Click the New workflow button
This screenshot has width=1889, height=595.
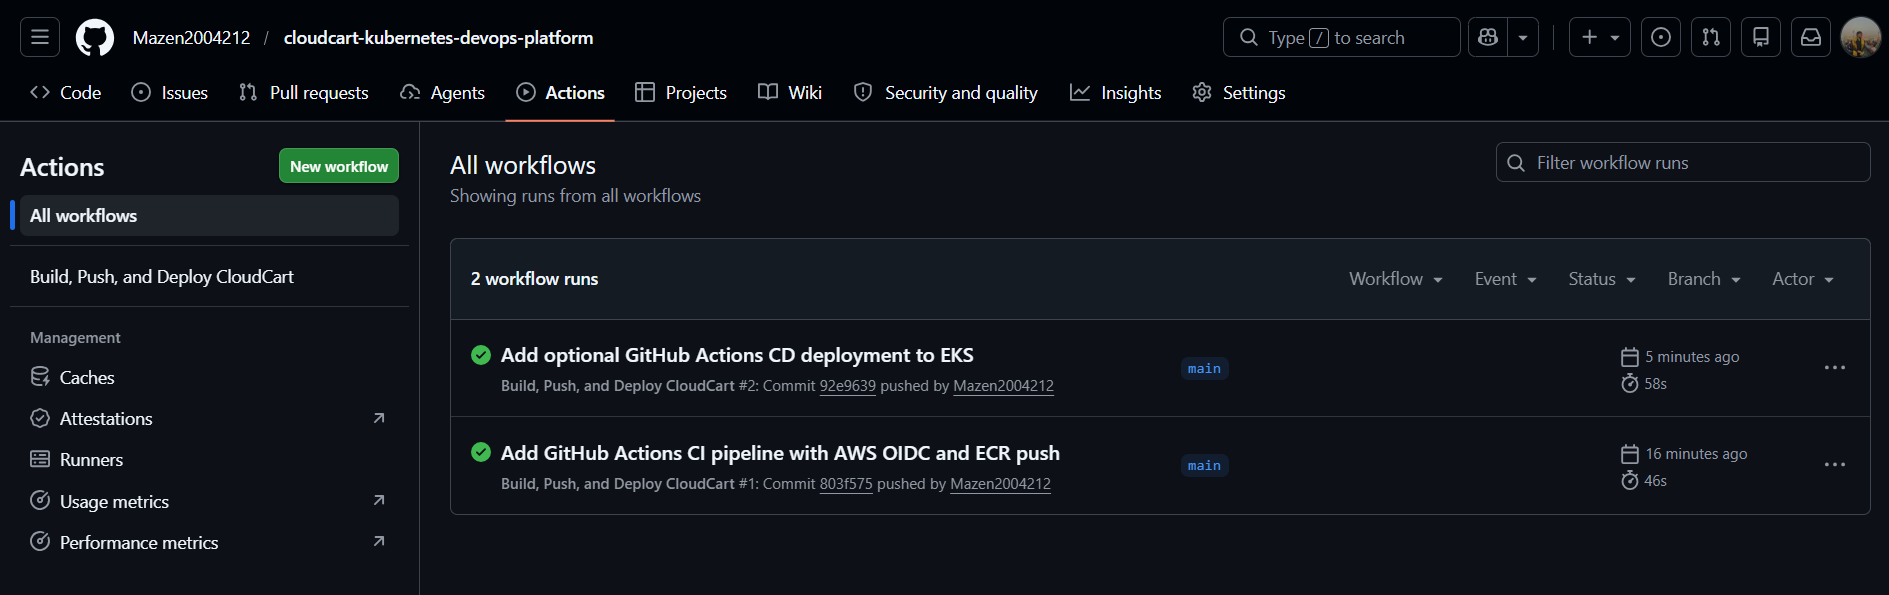pyautogui.click(x=339, y=166)
